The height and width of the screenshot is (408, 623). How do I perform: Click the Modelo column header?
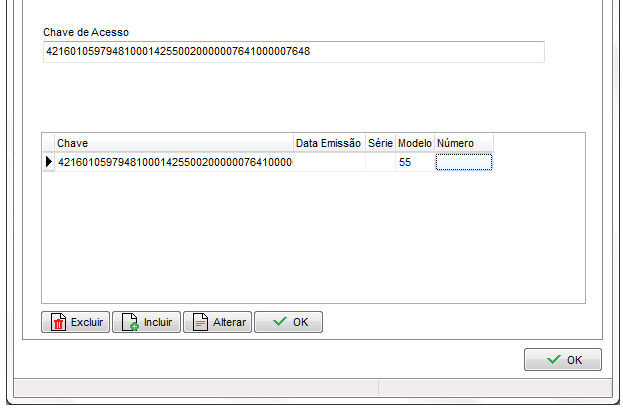(x=415, y=143)
